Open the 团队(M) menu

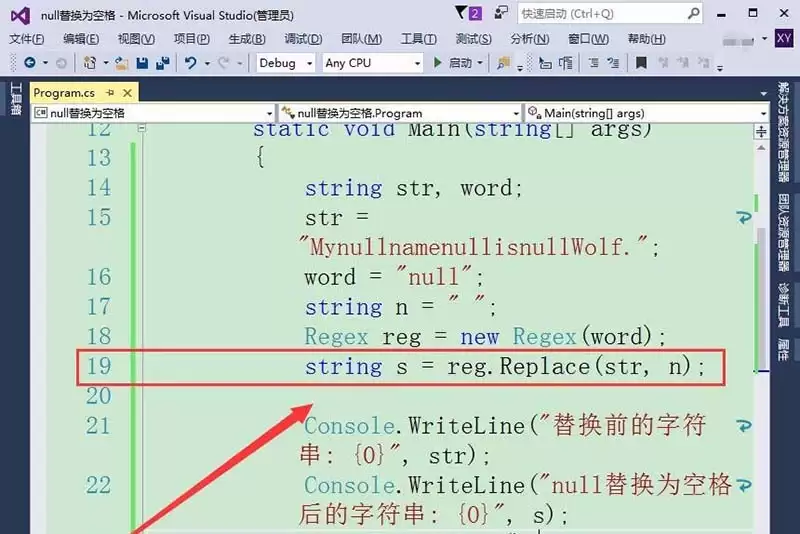click(362, 39)
